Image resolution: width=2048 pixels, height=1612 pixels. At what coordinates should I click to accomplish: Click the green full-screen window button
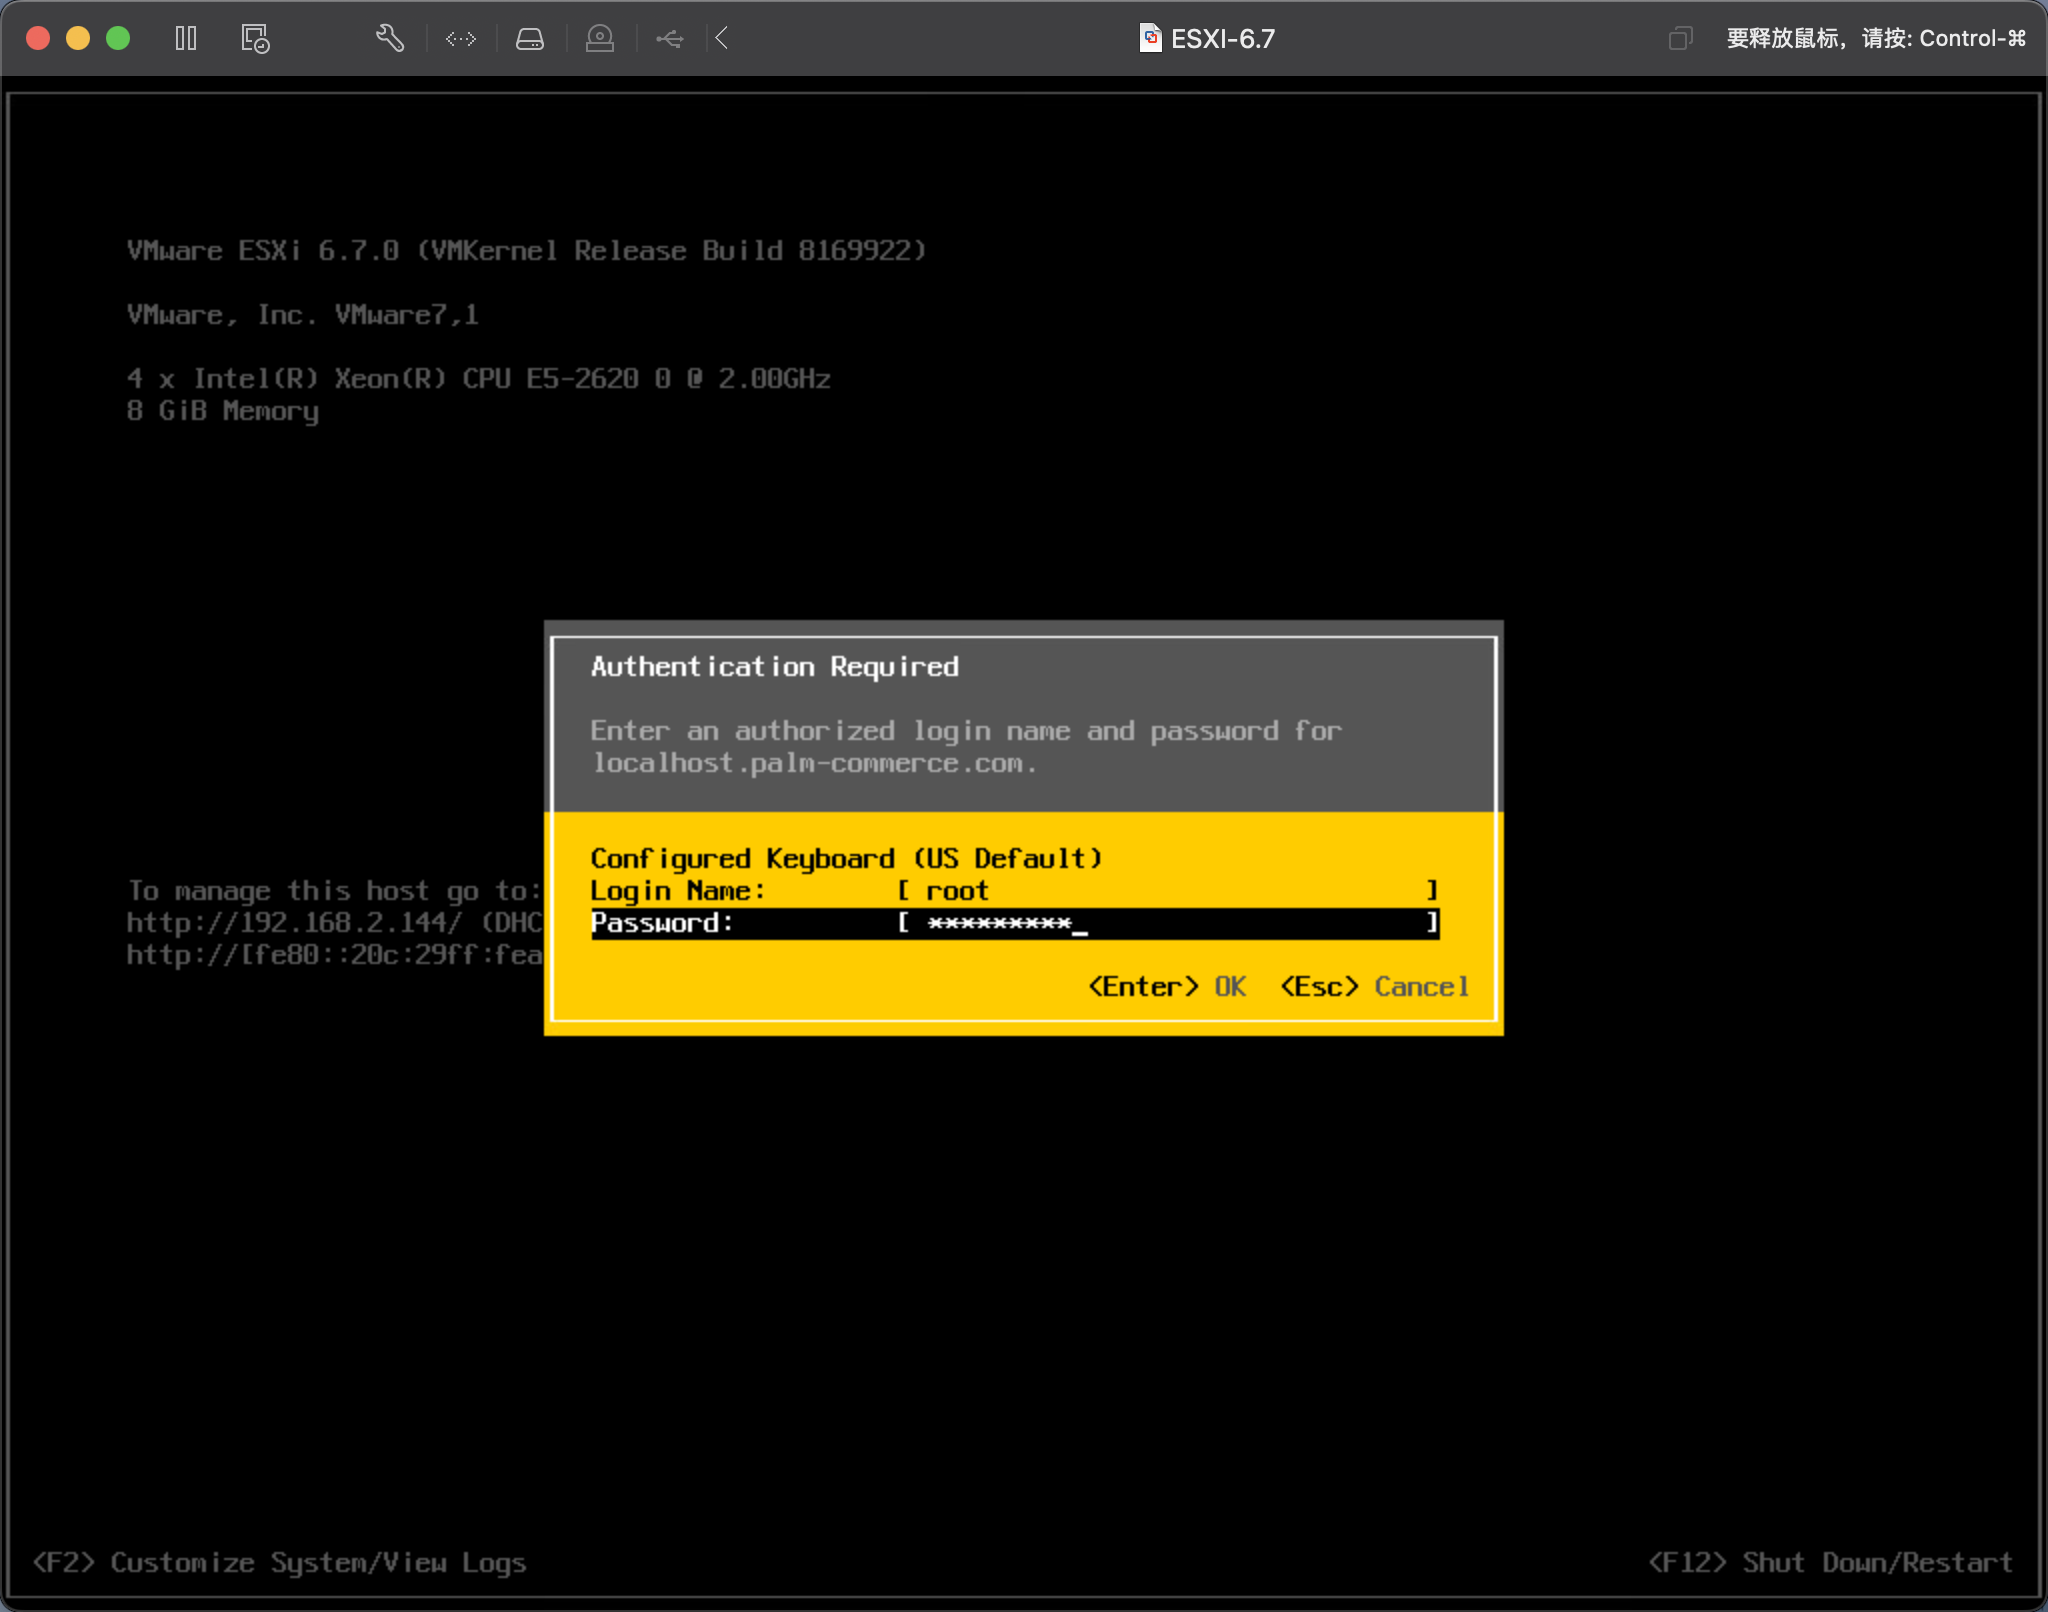[118, 39]
